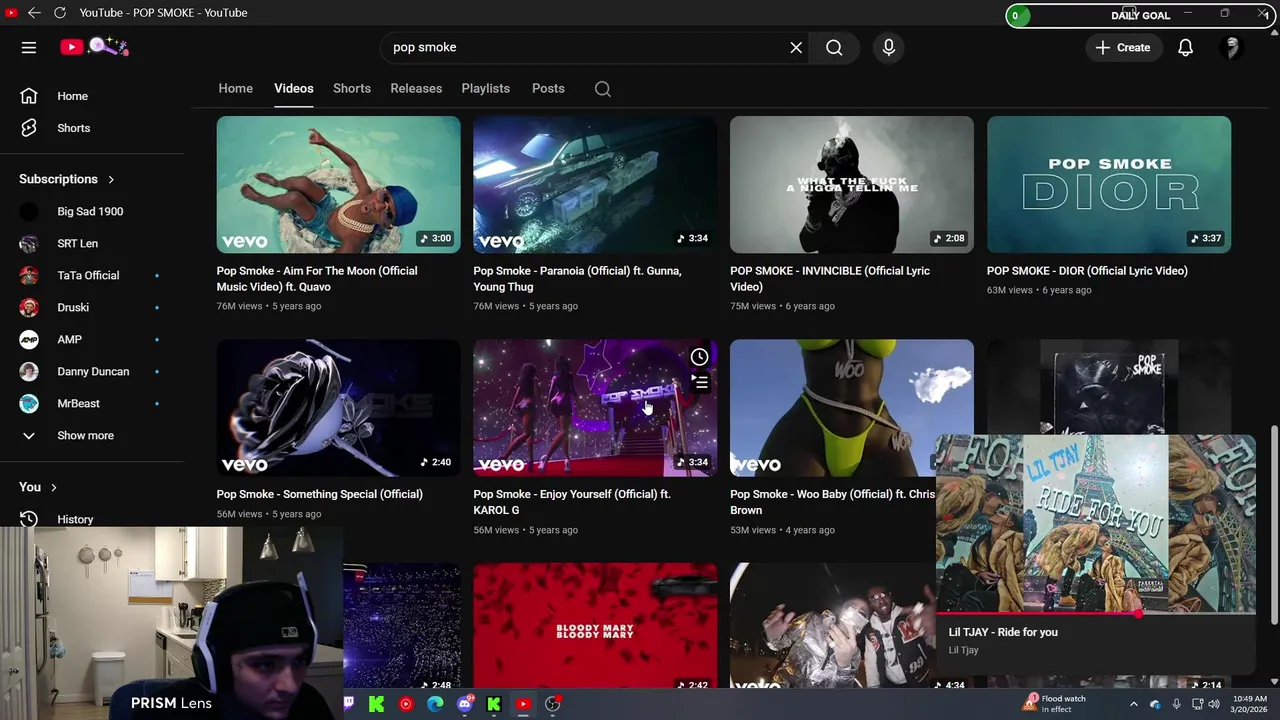Open Shorts in the sidebar
This screenshot has height=720, width=1280.
[92, 128]
